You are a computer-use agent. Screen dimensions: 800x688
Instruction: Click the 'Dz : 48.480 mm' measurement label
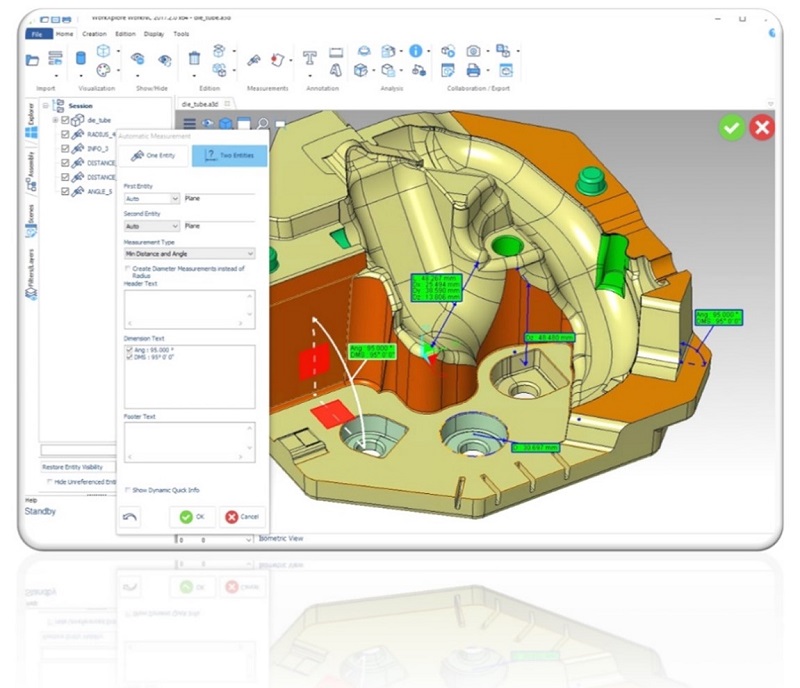549,338
